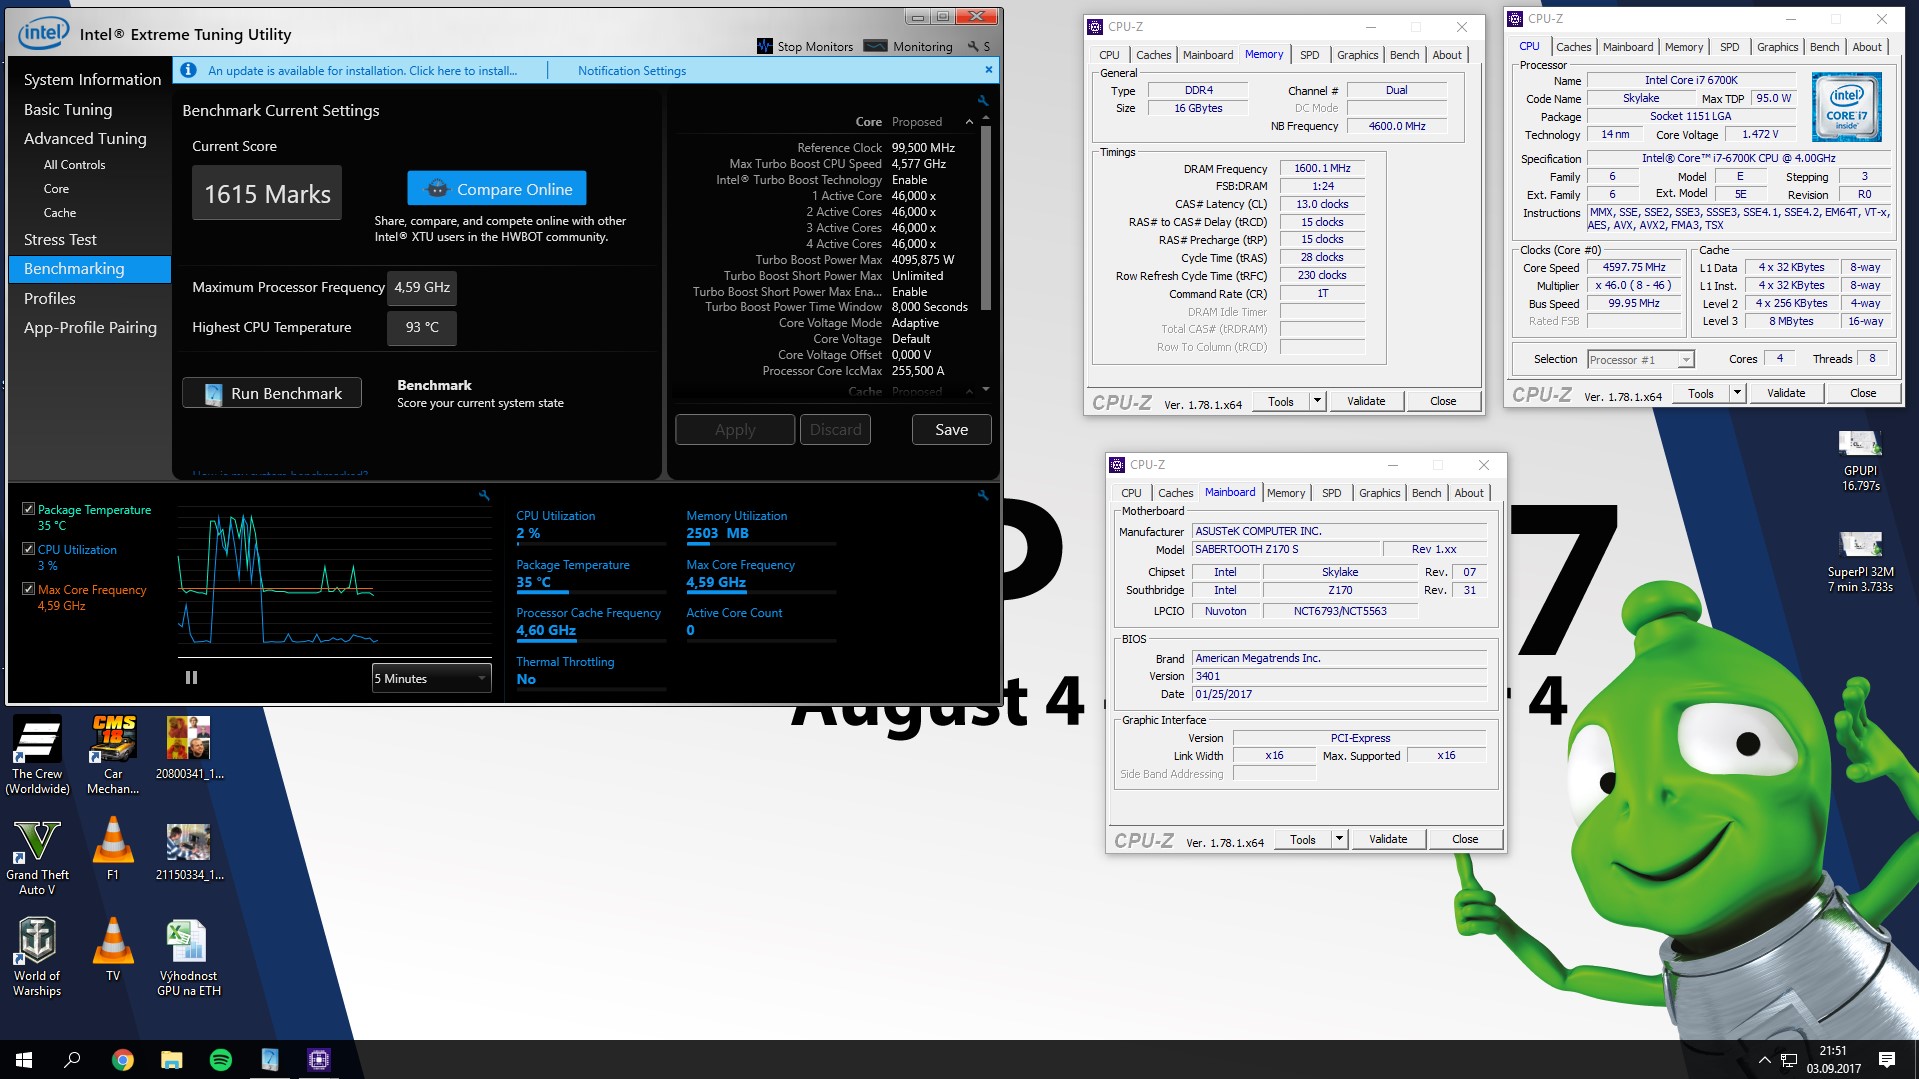The image size is (1919, 1079).
Task: Open the 20800341_1 image file
Action: pyautogui.click(x=188, y=748)
